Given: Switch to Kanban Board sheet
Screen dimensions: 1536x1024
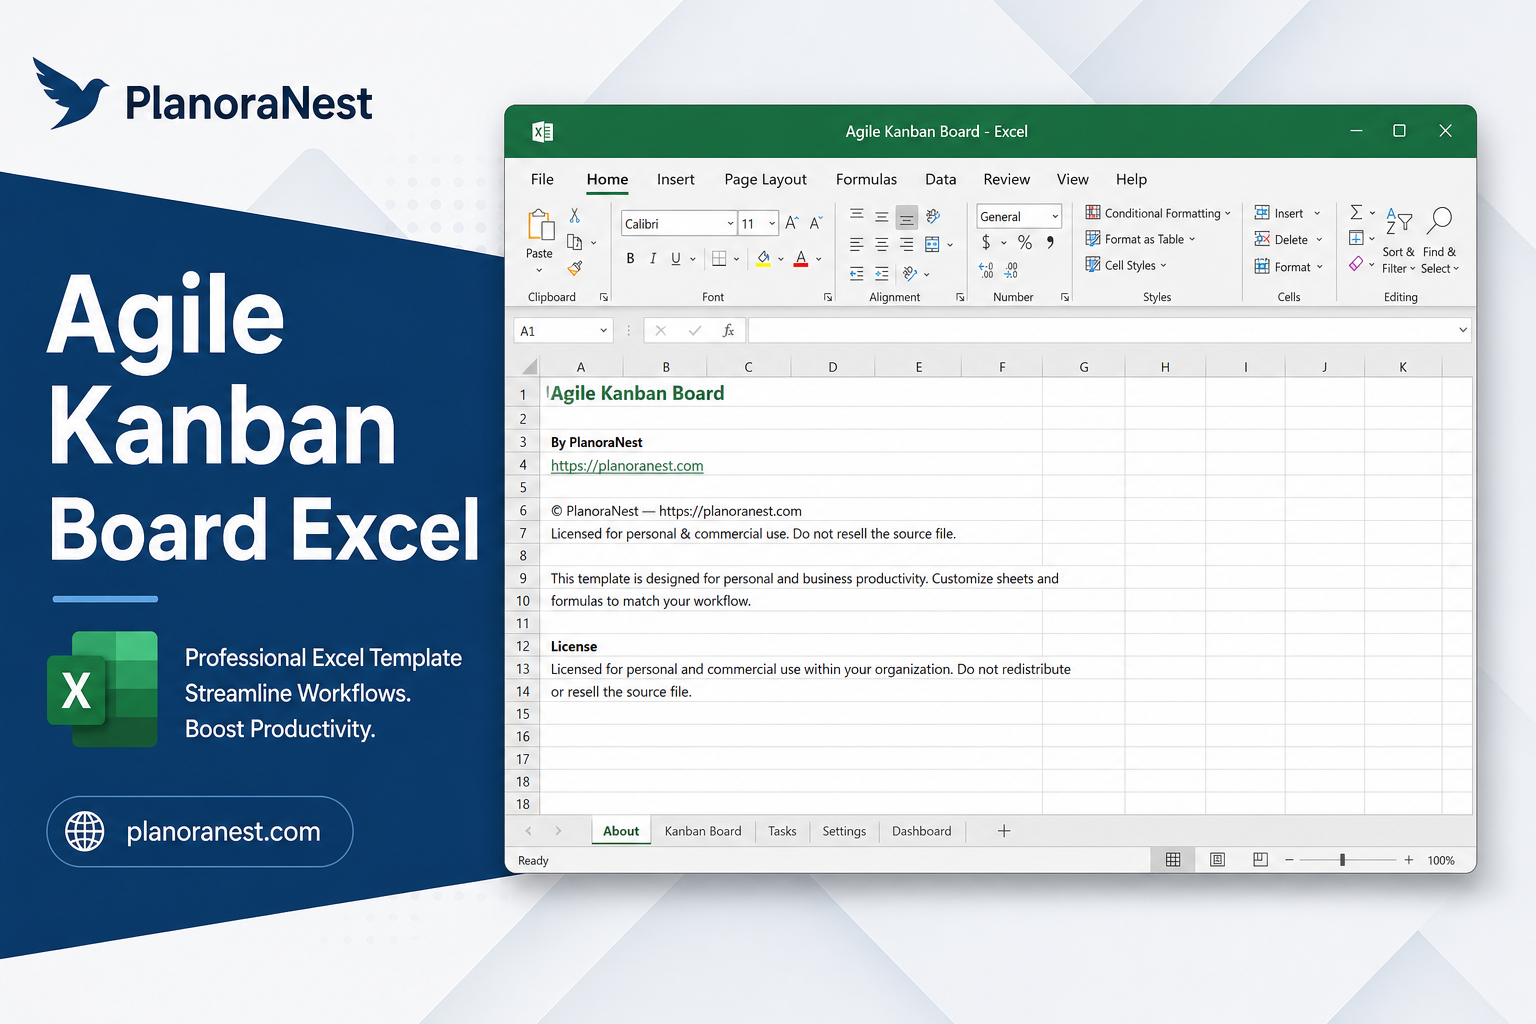Looking at the screenshot, I should [703, 831].
